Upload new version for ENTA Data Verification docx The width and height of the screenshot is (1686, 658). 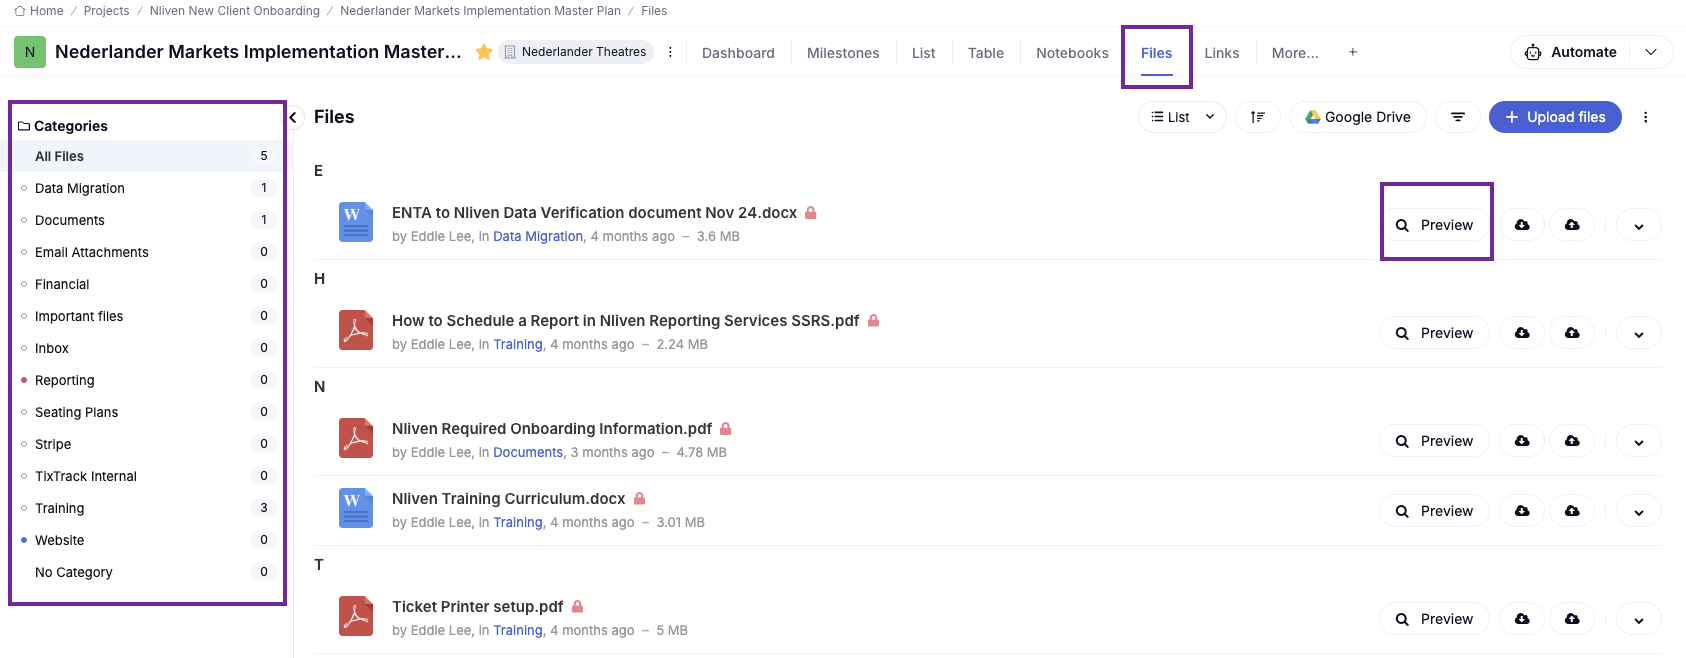[1572, 225]
